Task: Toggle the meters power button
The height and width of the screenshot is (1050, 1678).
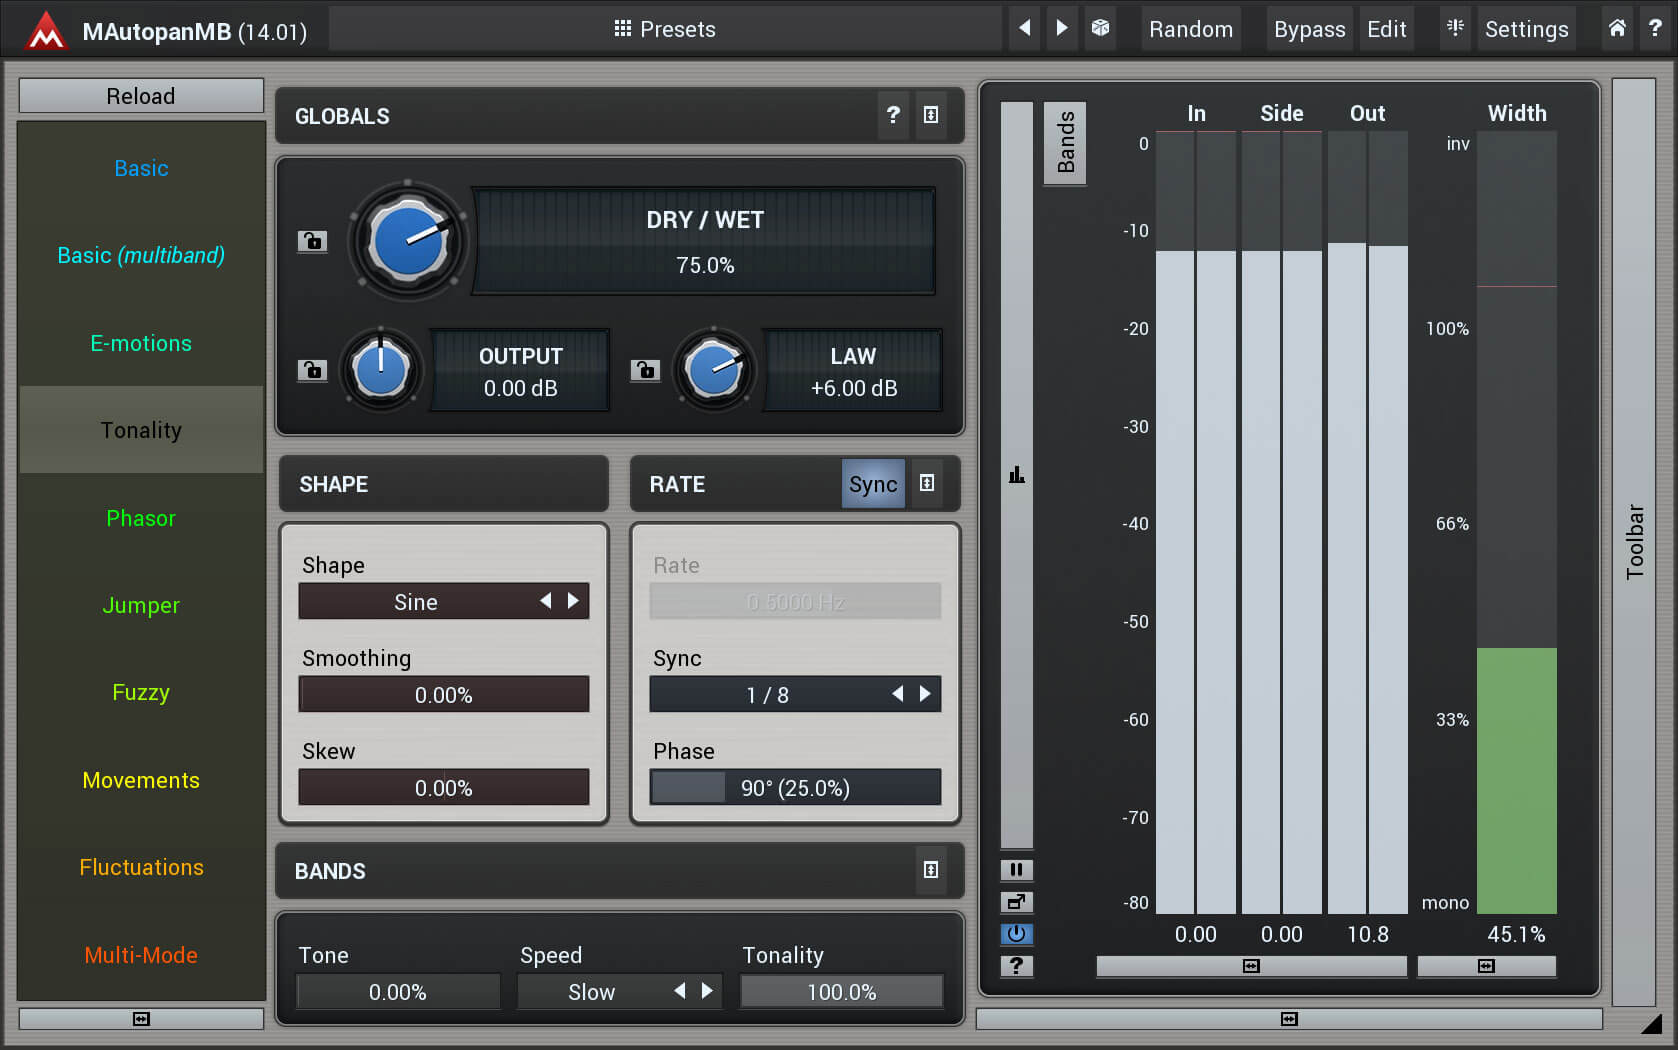Action: (x=1016, y=933)
